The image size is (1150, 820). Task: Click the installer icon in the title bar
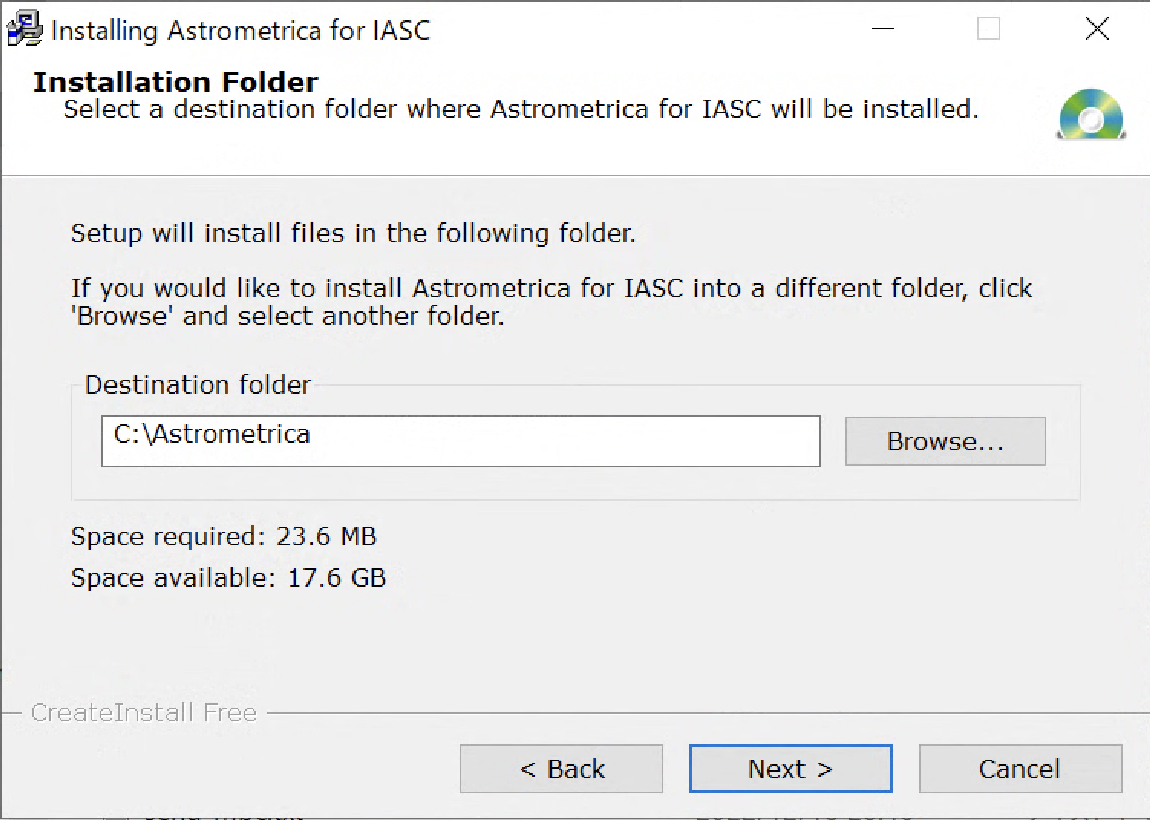(x=25, y=29)
